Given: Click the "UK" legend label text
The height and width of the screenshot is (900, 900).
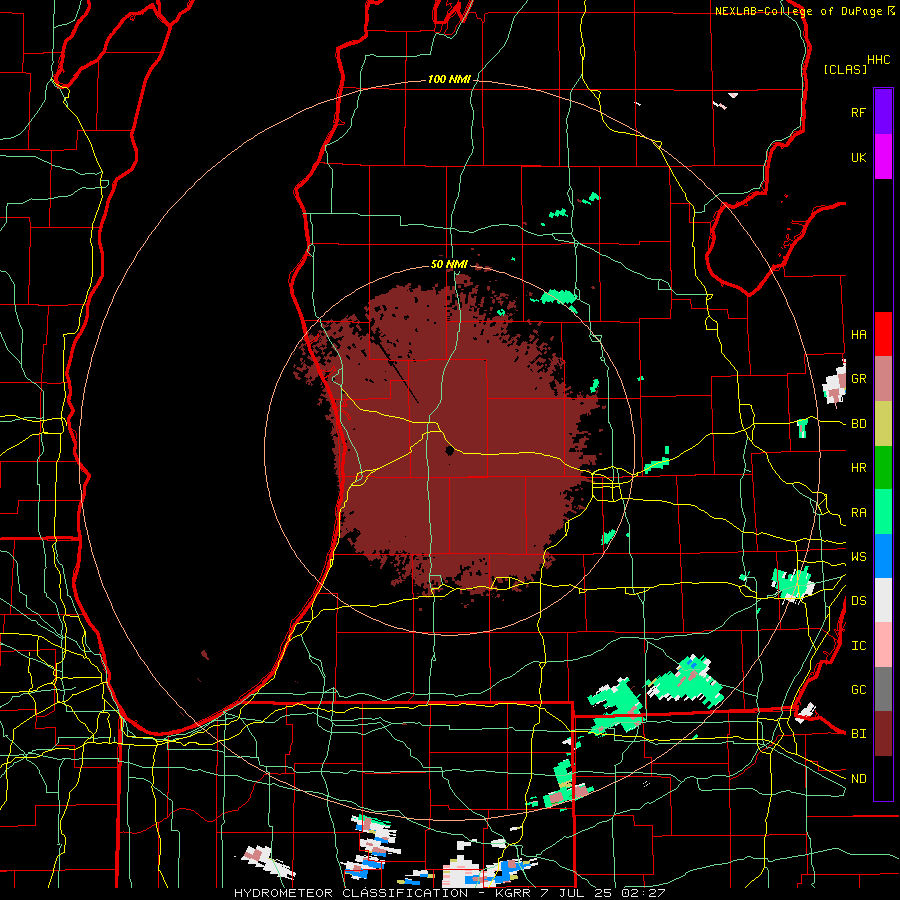Looking at the screenshot, I should (859, 158).
